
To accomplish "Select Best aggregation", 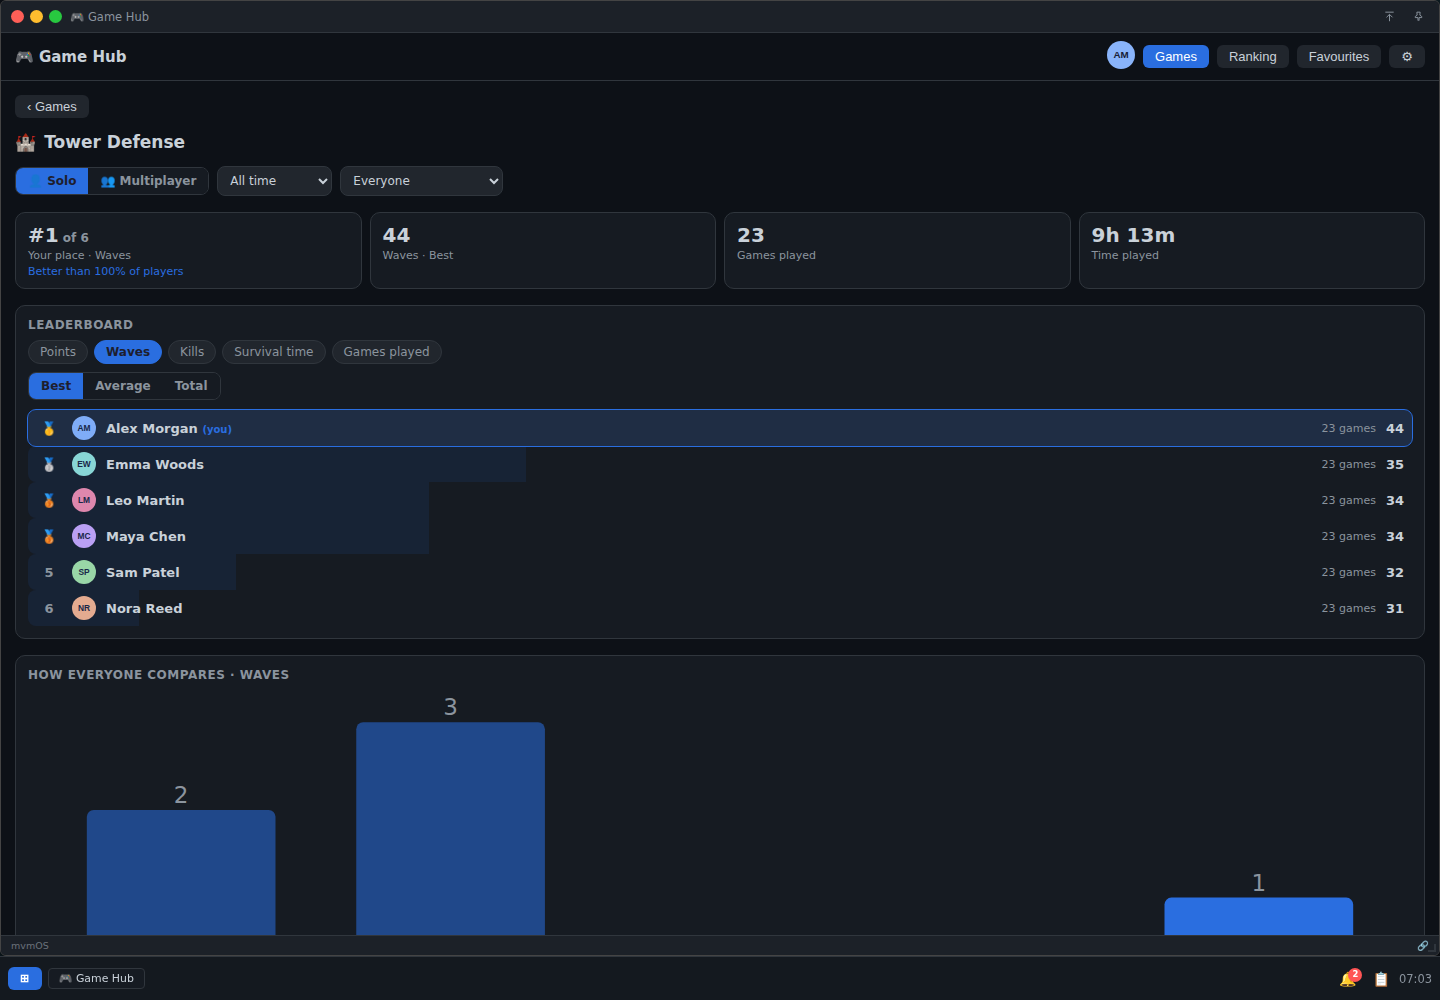I will 56,386.
